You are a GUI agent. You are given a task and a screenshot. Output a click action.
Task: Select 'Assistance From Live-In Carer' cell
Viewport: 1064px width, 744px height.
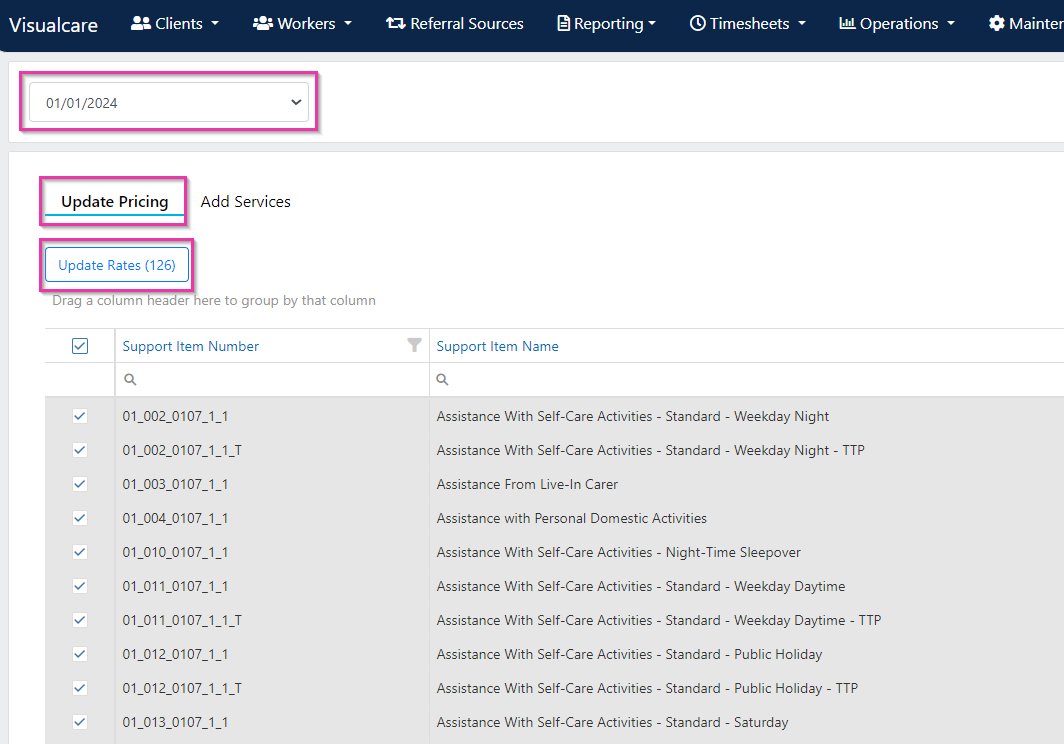(x=527, y=484)
